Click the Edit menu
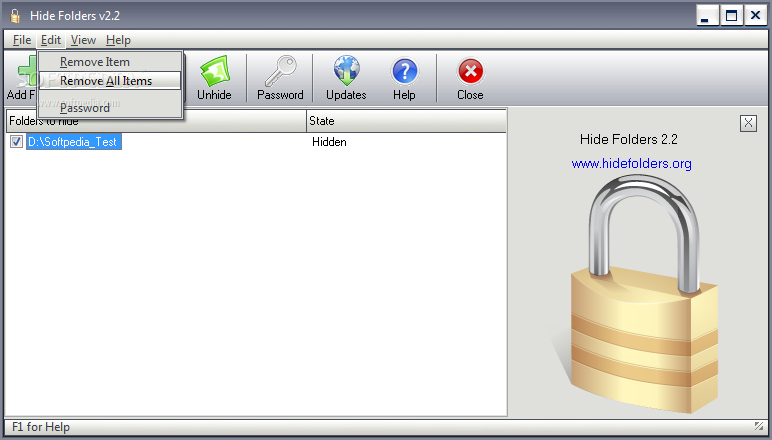Image resolution: width=772 pixels, height=440 pixels. coord(51,40)
